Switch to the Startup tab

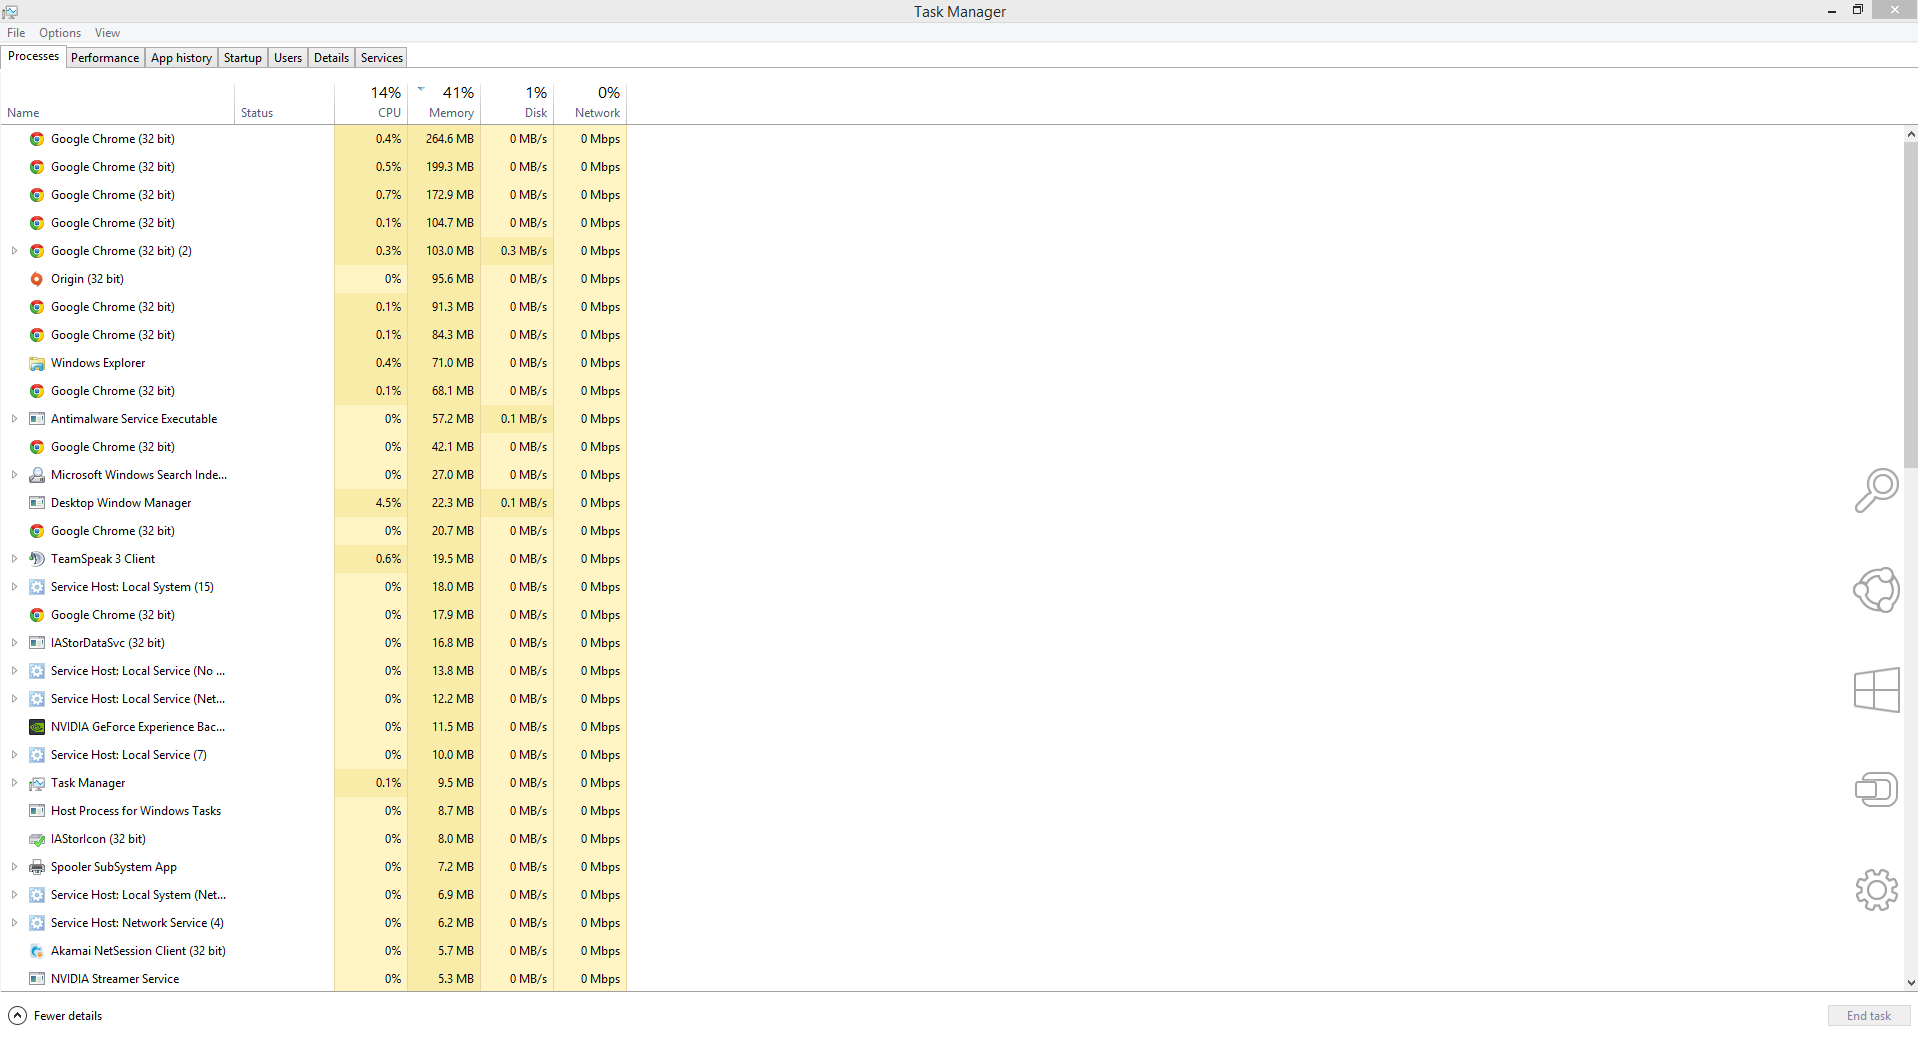pyautogui.click(x=243, y=58)
